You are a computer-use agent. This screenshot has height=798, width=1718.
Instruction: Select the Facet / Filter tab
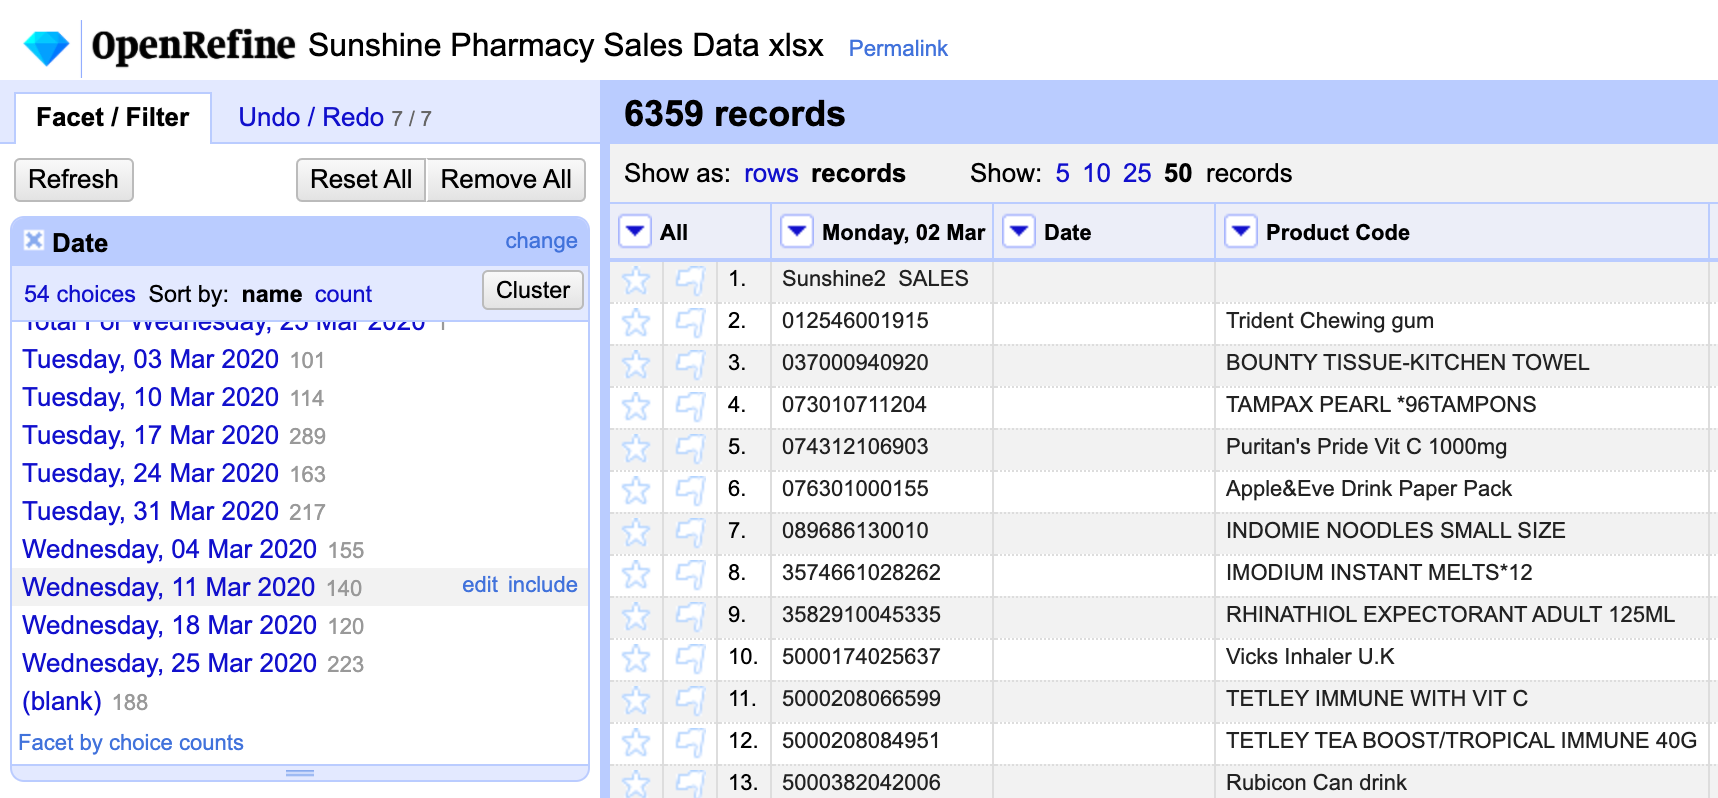[112, 118]
